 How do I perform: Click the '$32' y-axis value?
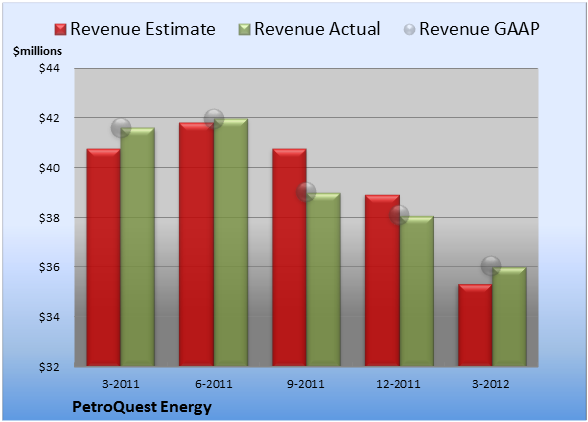click(49, 366)
